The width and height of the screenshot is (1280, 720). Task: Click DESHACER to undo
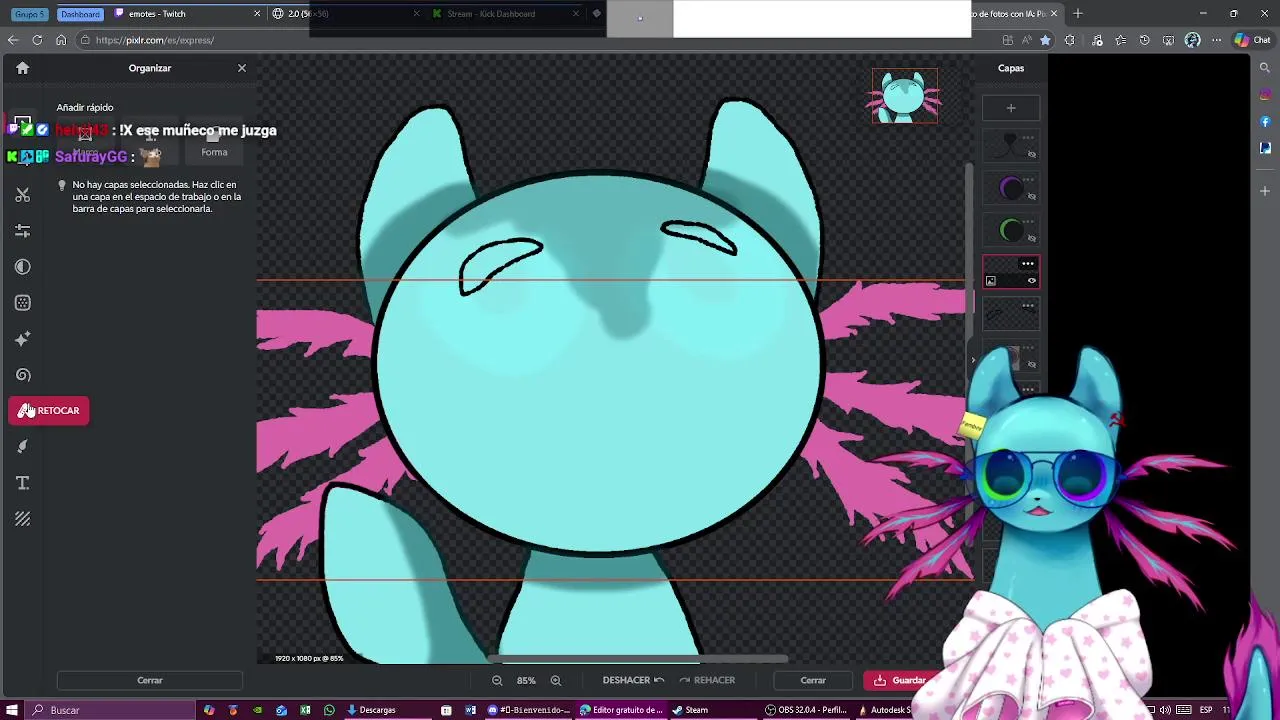click(633, 680)
